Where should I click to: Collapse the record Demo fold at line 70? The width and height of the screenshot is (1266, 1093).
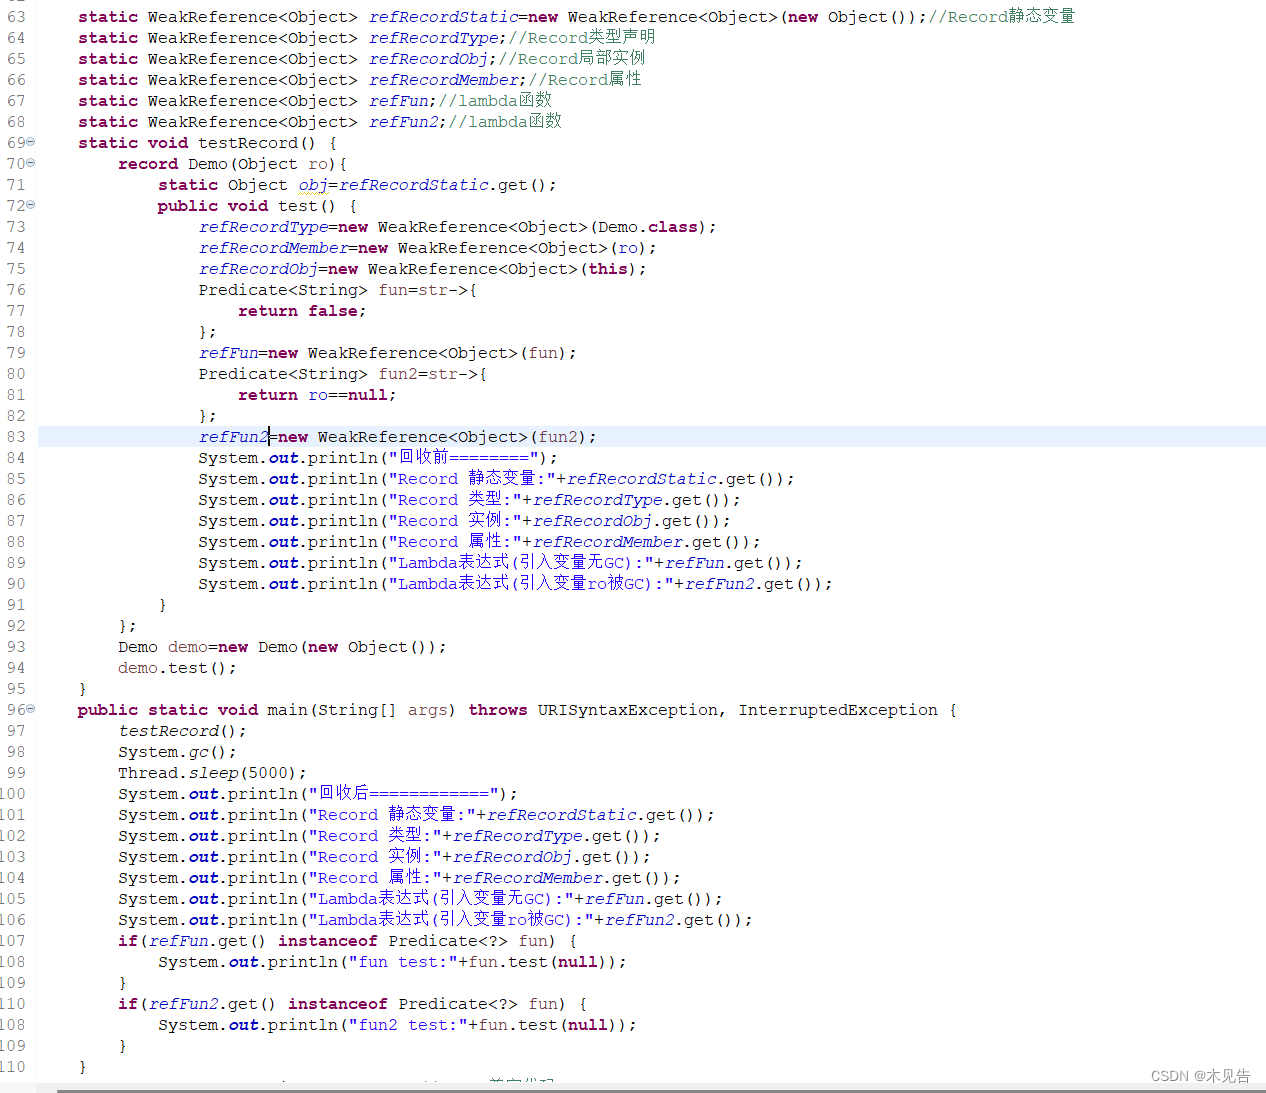(29, 162)
